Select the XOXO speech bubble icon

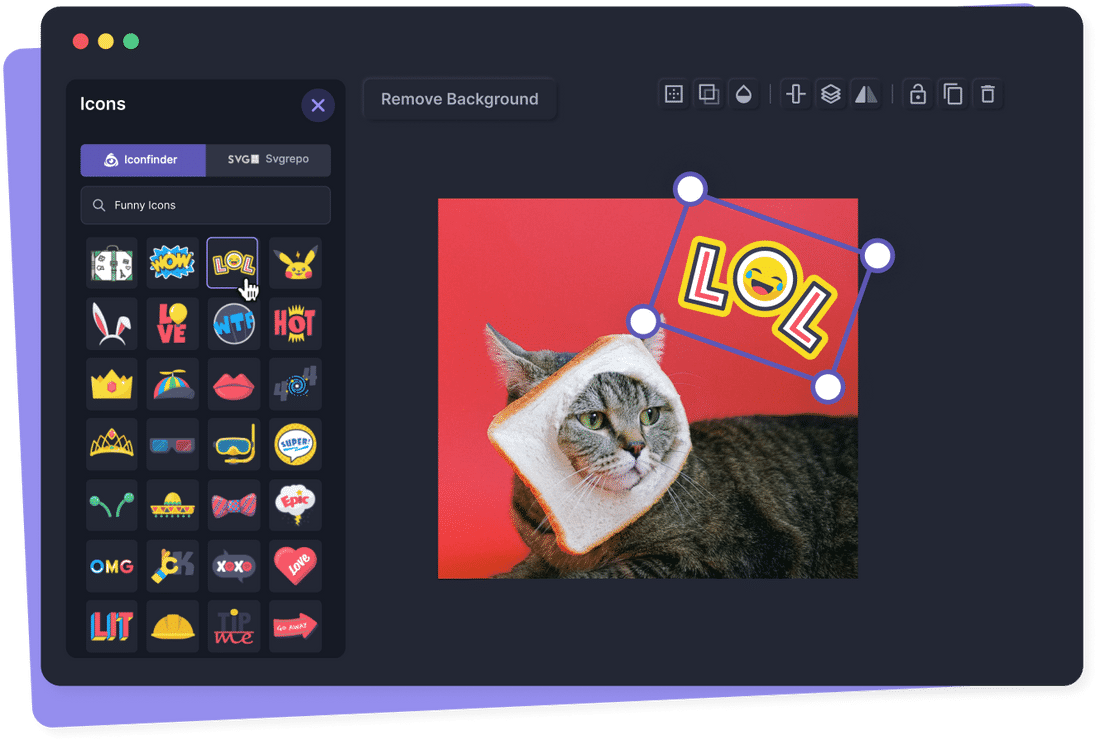pos(234,565)
